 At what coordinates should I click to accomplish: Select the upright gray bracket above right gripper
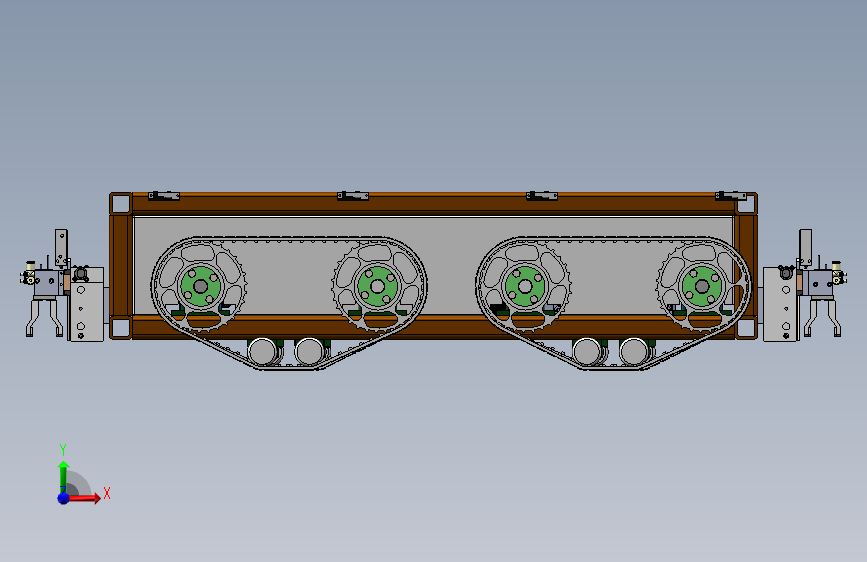point(806,247)
